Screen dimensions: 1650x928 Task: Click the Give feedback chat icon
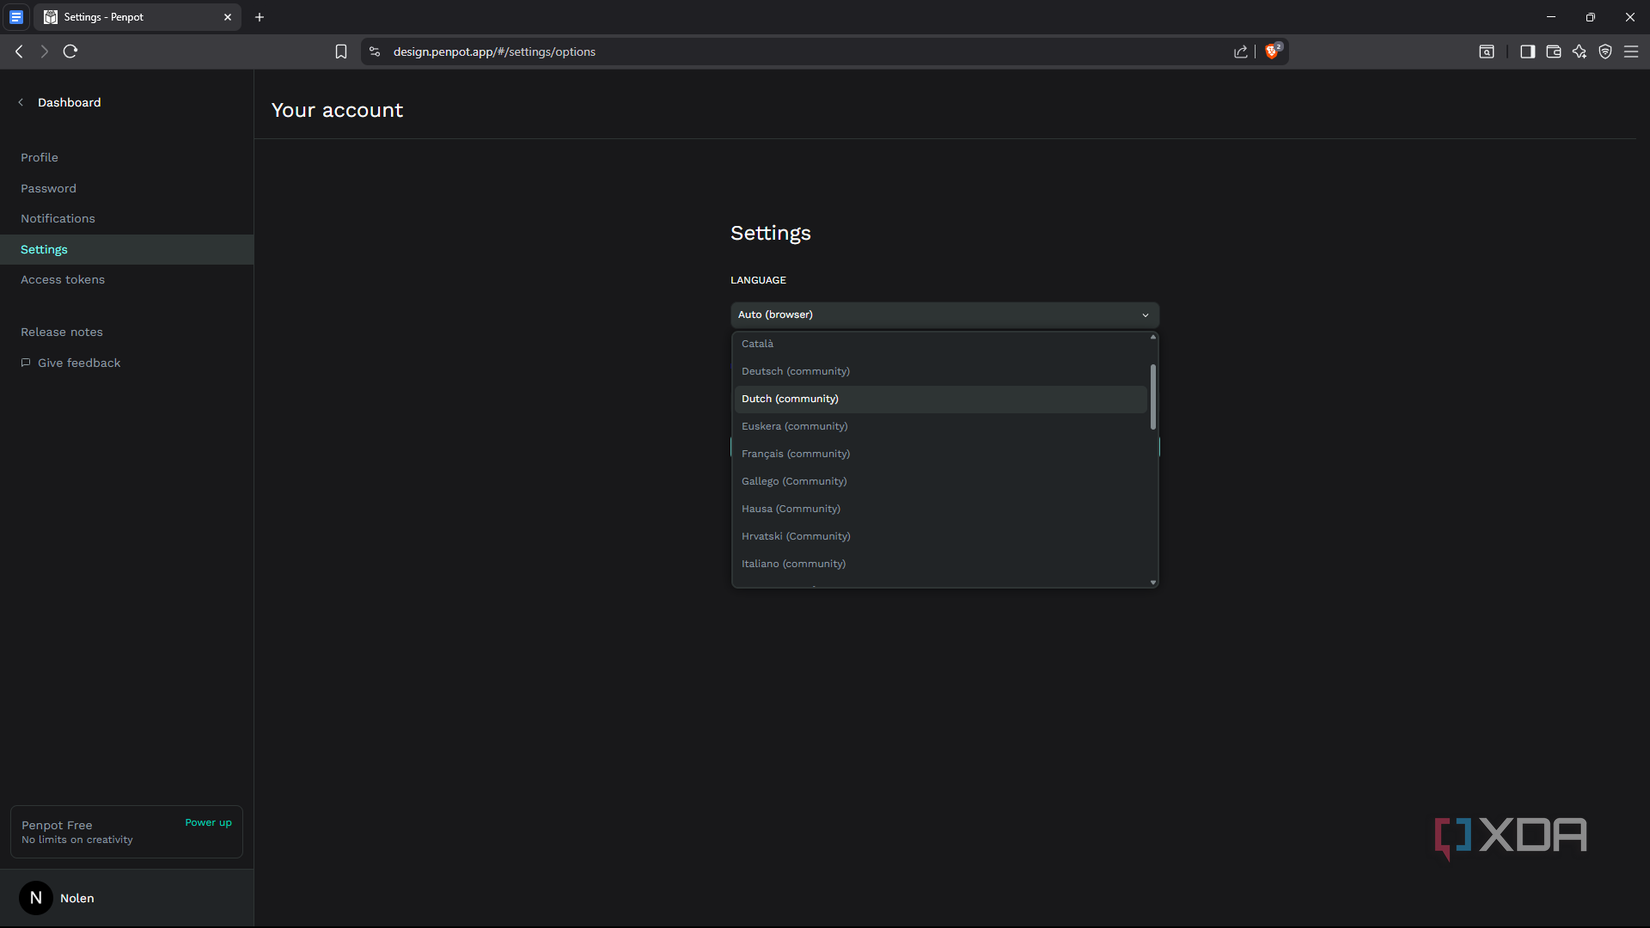(x=26, y=362)
